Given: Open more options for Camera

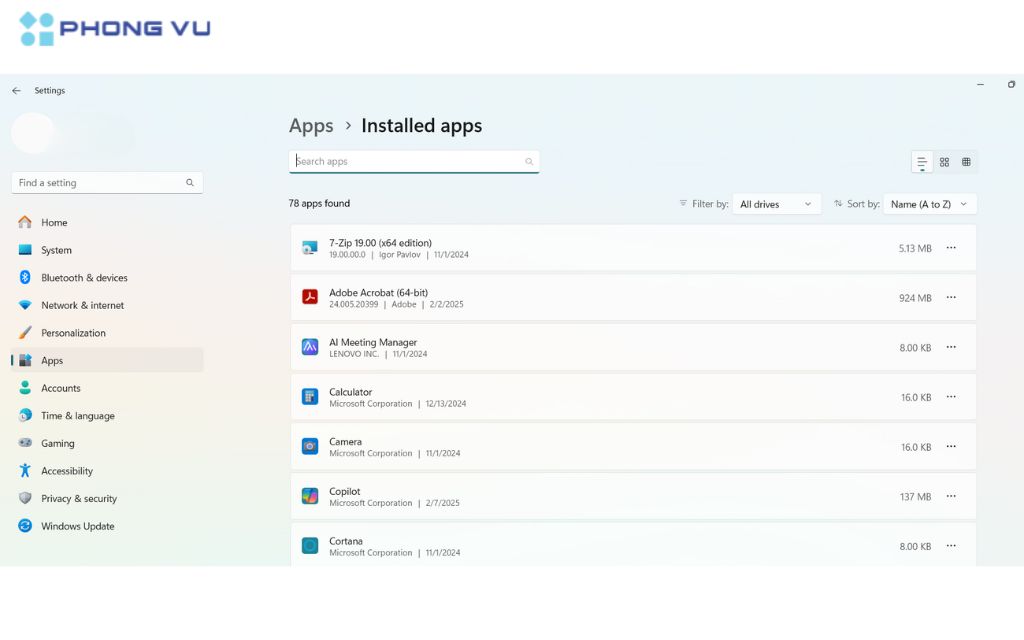Looking at the screenshot, I should tap(951, 447).
